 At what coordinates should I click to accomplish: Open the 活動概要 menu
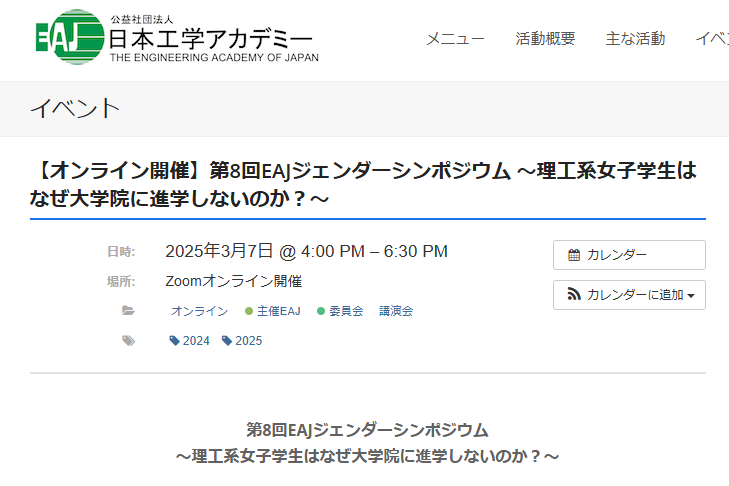coord(545,38)
